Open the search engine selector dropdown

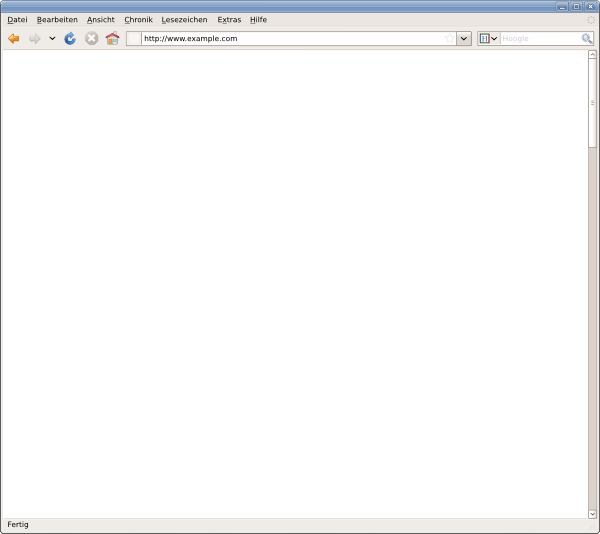click(x=489, y=39)
